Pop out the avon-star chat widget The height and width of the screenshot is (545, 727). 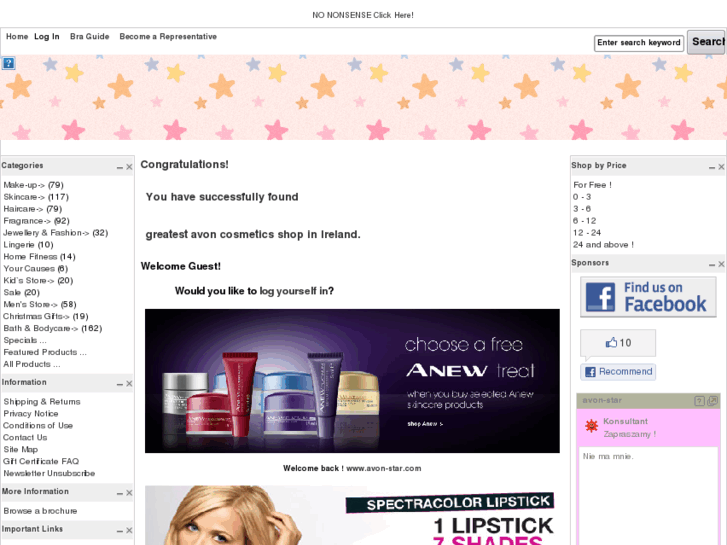(x=713, y=401)
